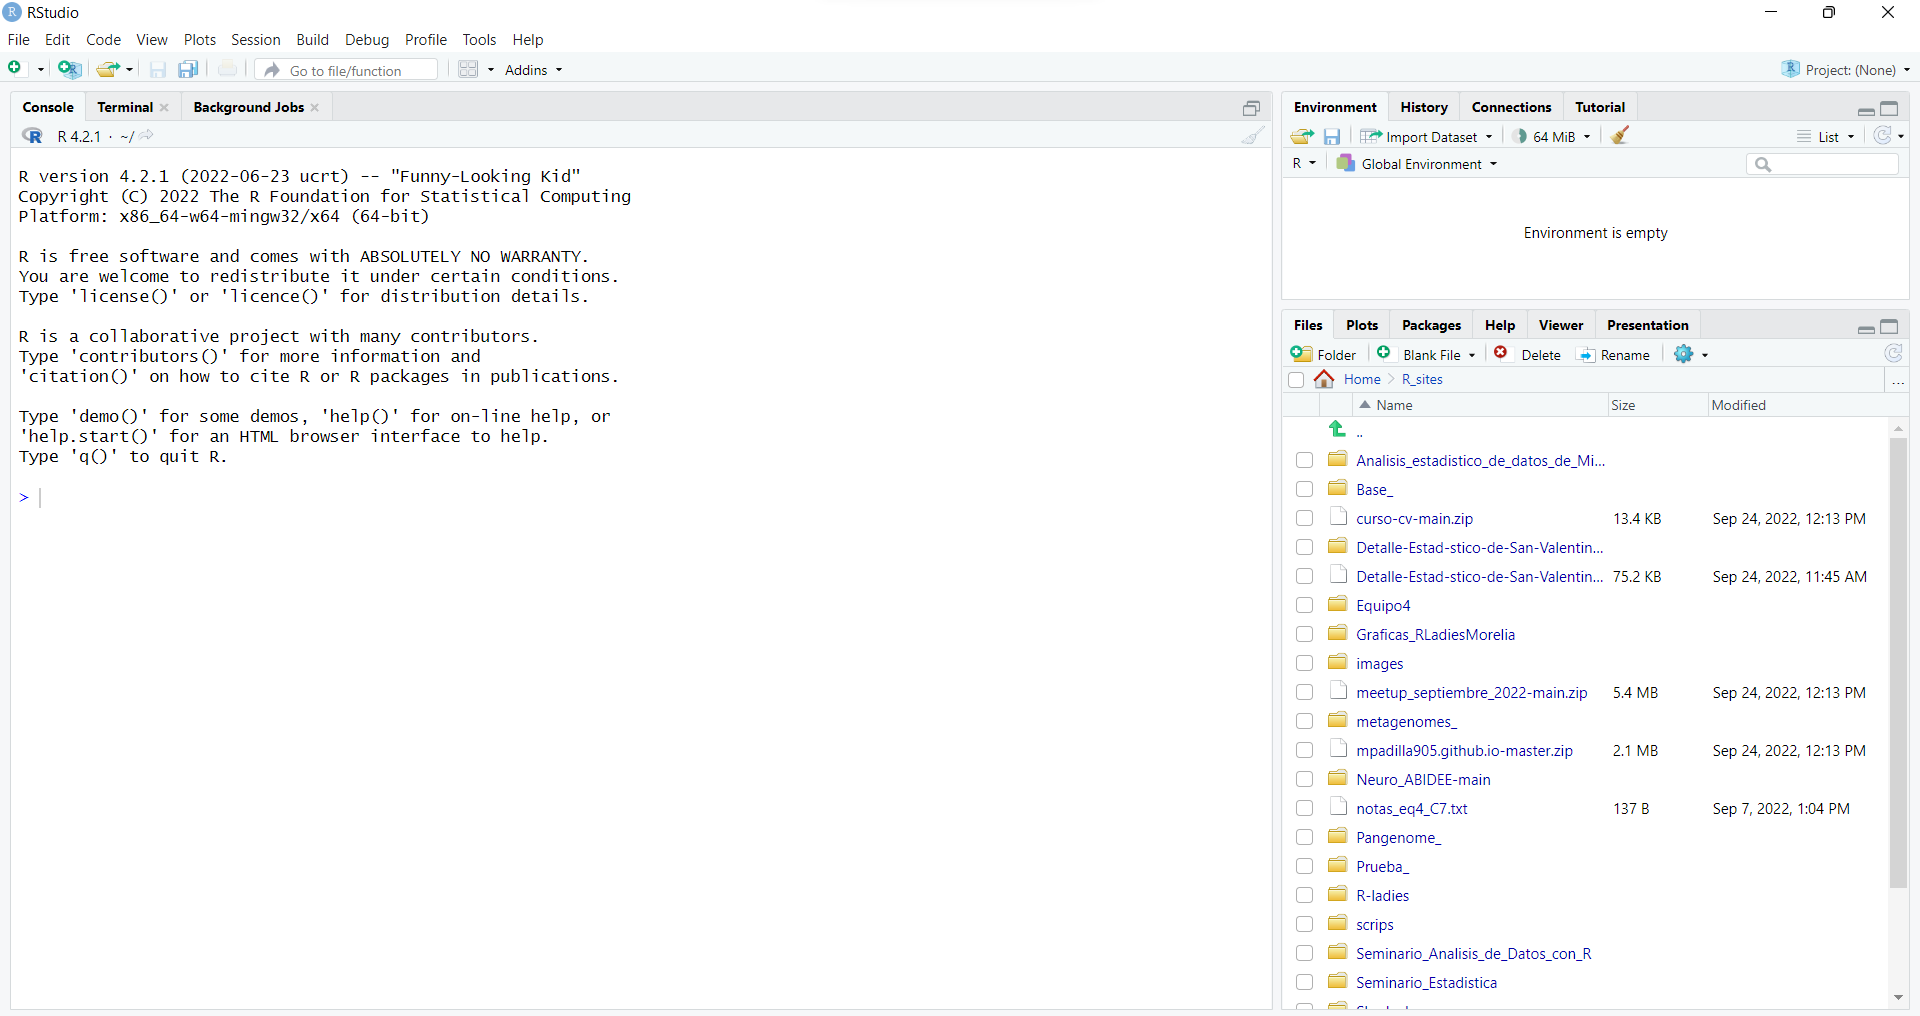Clear environment objects with broom icon

(x=1621, y=135)
